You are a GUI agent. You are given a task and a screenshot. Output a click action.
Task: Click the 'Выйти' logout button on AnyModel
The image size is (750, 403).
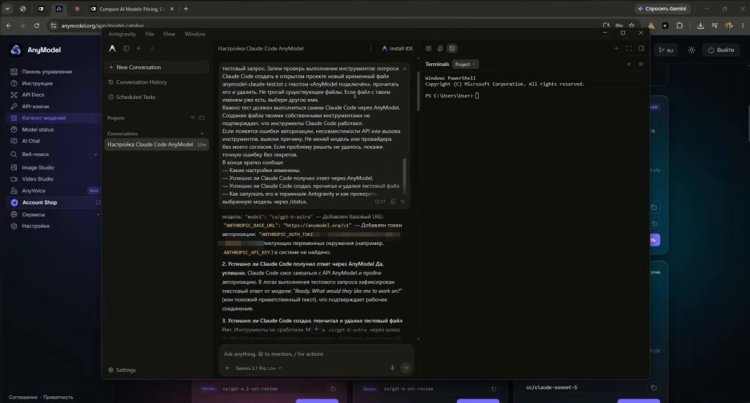coord(720,50)
